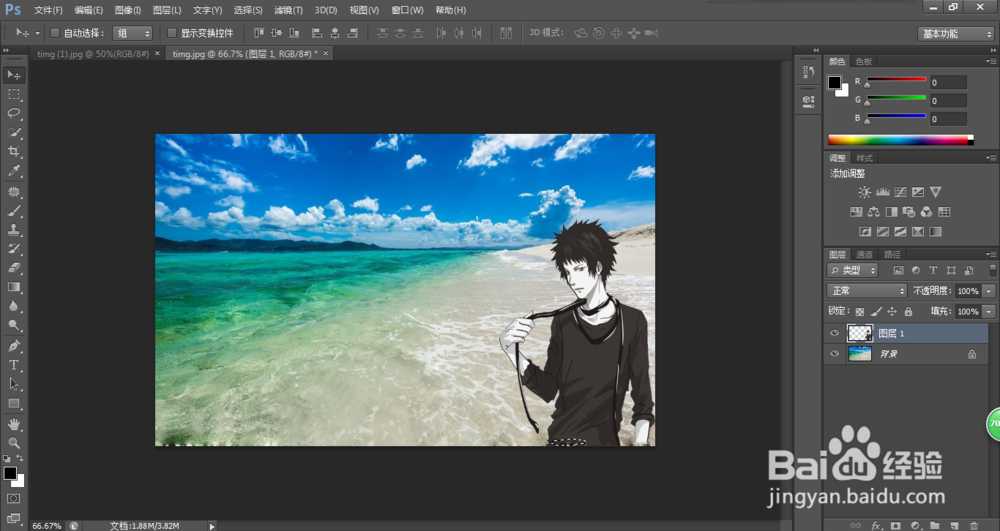Open the Layers panel flyout menu
1000x531 pixels.
990,254
